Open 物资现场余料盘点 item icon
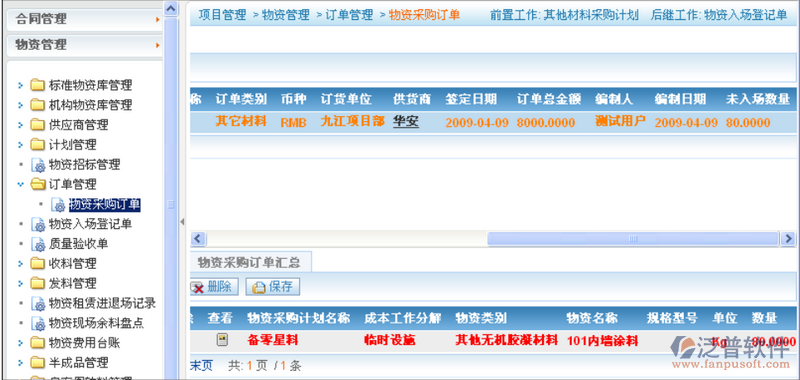 [x=38, y=323]
